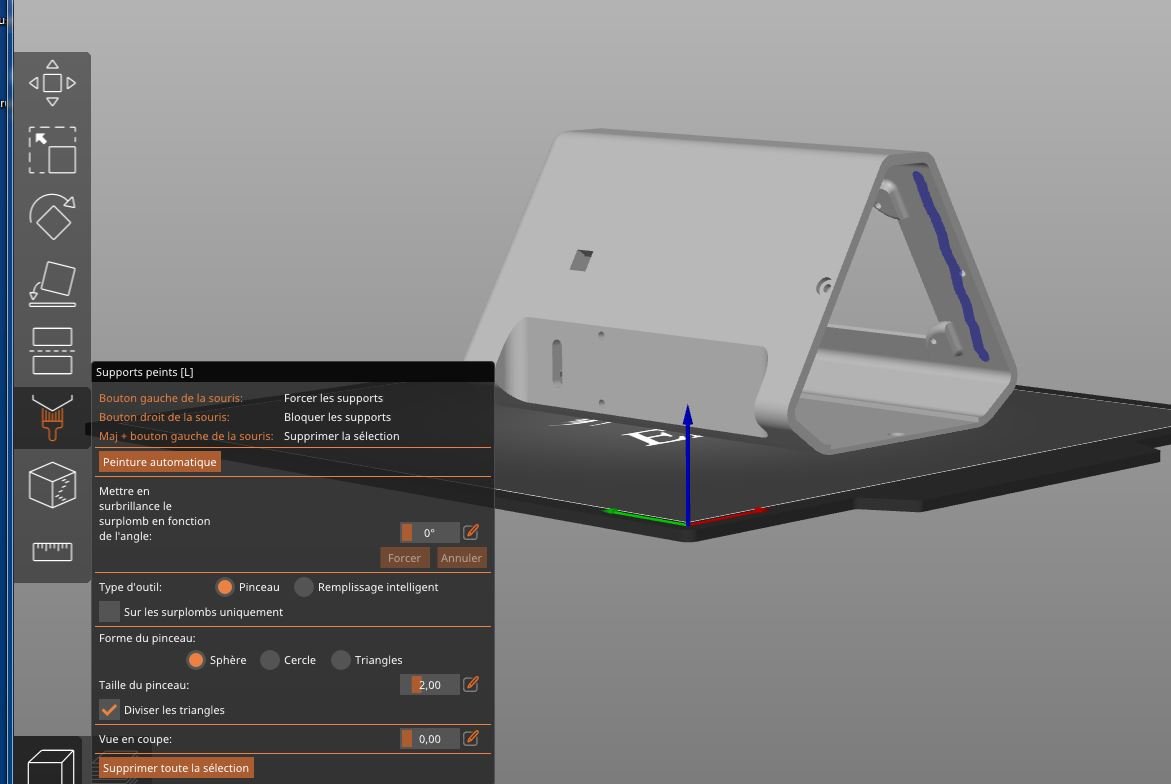Open the Seam painting cube tool
This screenshot has width=1171, height=784.
click(x=52, y=485)
